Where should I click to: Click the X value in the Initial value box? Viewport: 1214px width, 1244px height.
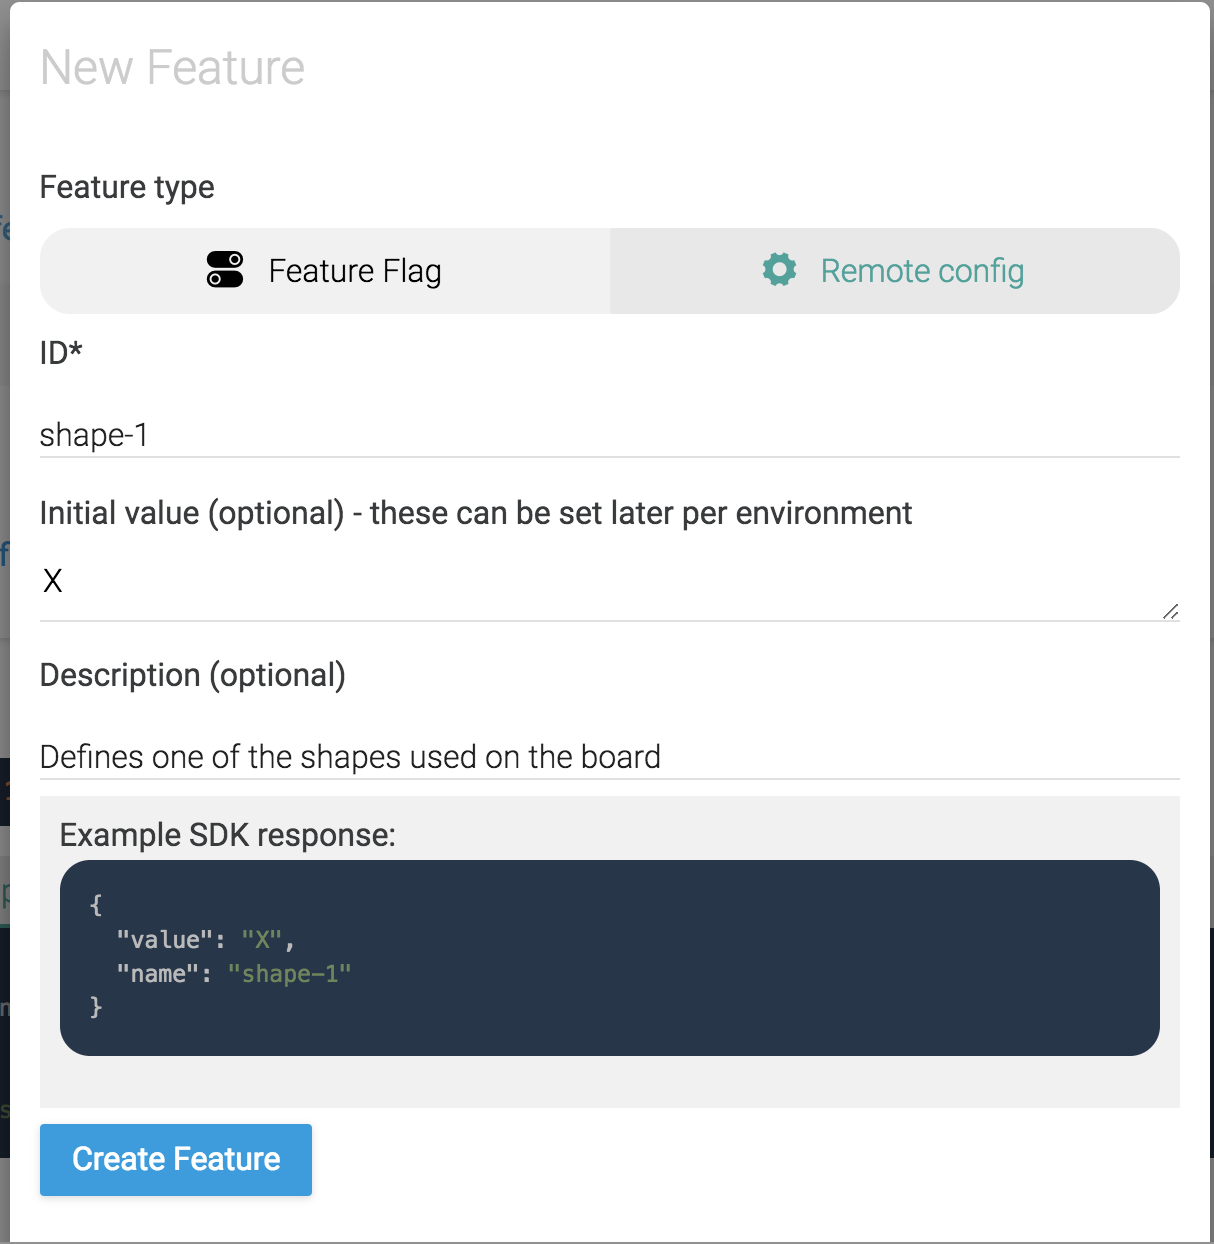click(52, 580)
